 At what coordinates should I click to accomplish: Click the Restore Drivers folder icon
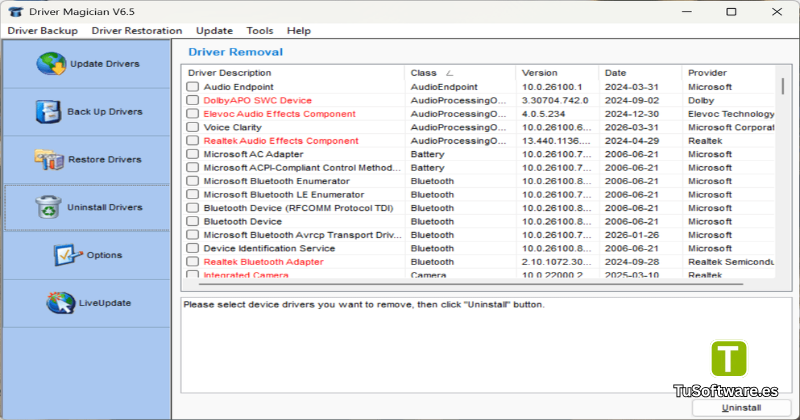(49, 159)
